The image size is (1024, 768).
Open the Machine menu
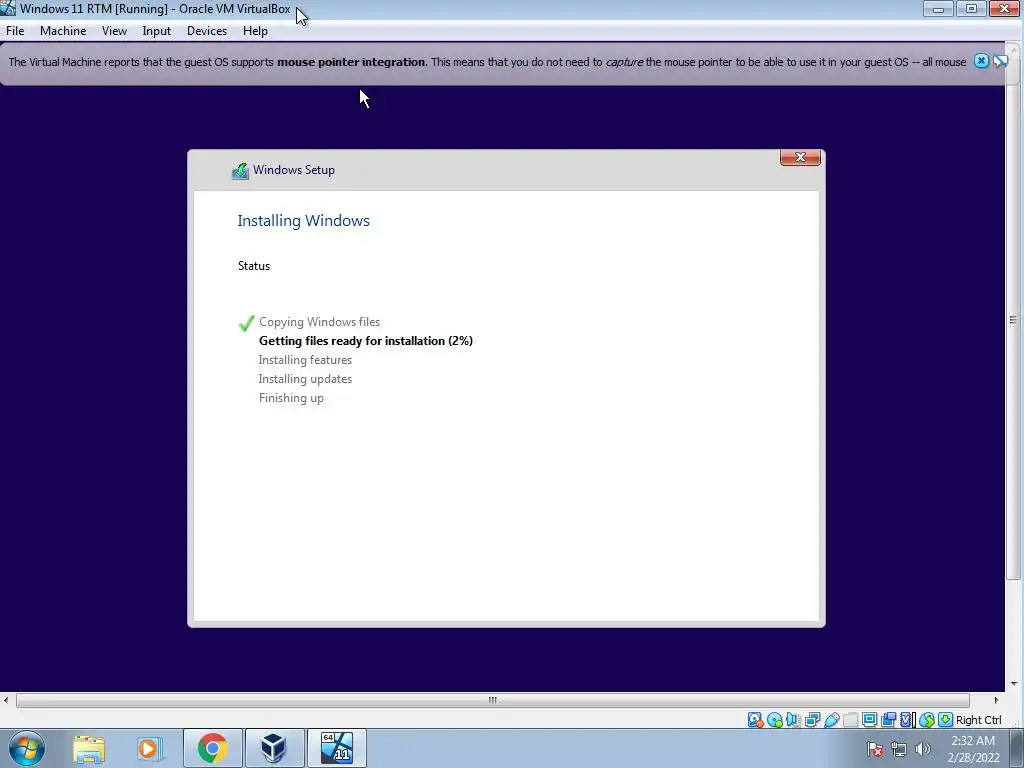point(63,31)
